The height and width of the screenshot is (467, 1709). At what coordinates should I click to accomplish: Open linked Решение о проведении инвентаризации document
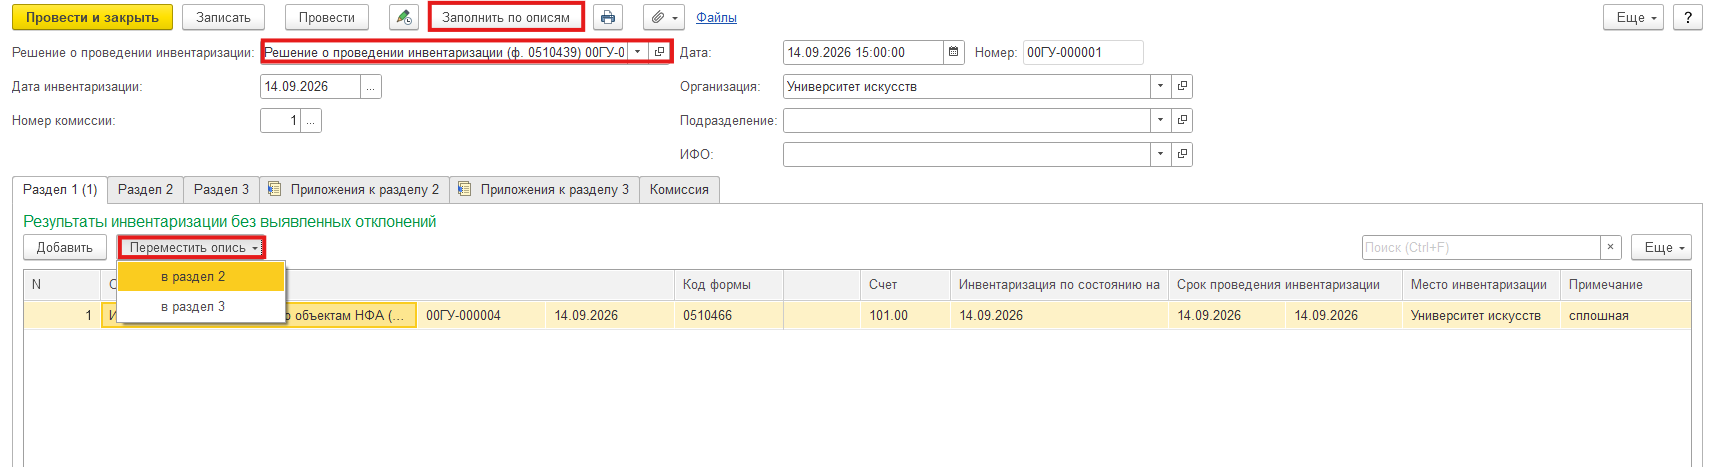tap(659, 52)
